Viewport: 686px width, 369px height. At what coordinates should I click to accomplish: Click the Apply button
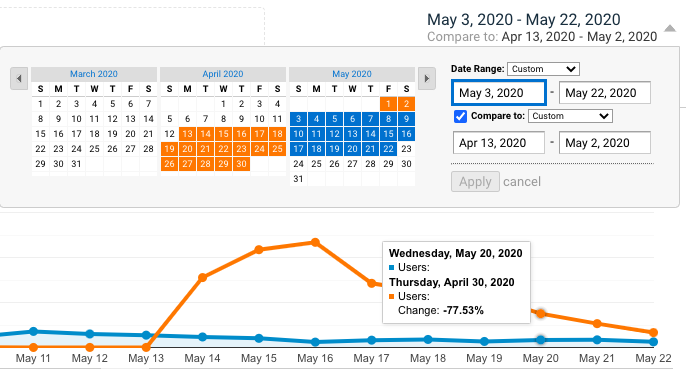475,182
